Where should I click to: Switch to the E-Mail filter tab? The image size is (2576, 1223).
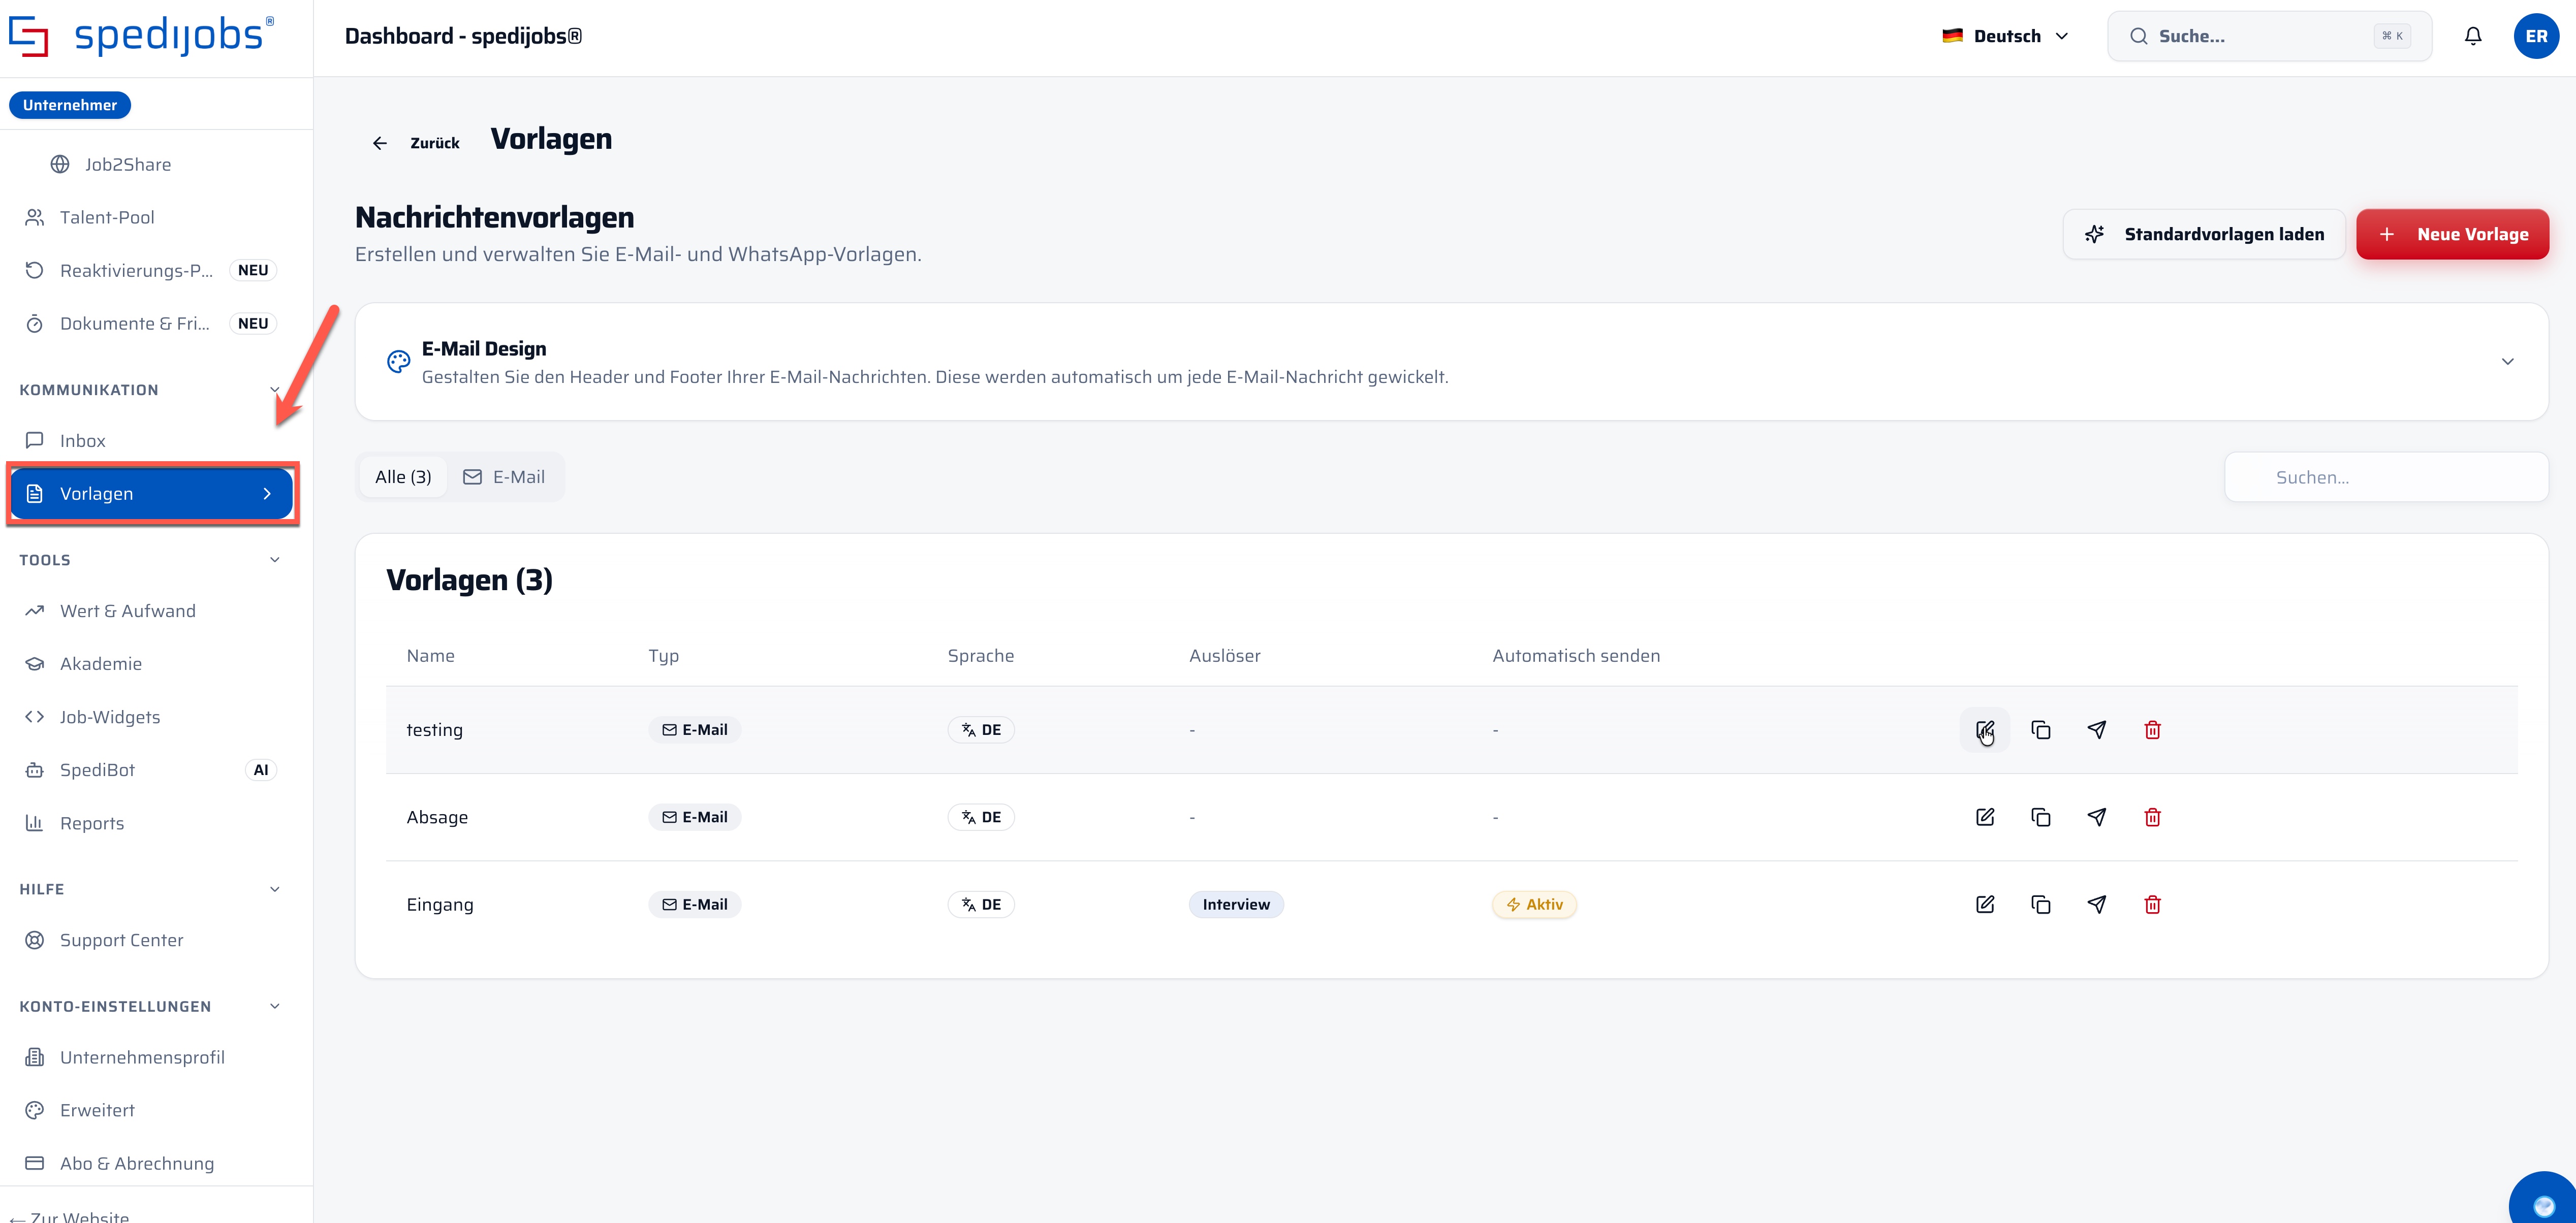pos(504,477)
